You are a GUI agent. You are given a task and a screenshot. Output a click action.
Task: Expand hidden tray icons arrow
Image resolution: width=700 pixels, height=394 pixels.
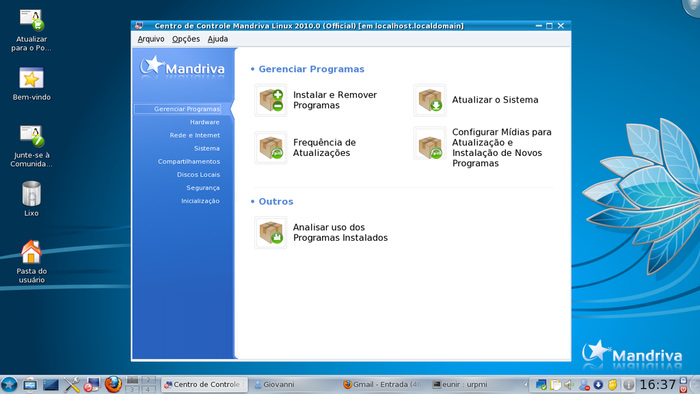point(526,385)
